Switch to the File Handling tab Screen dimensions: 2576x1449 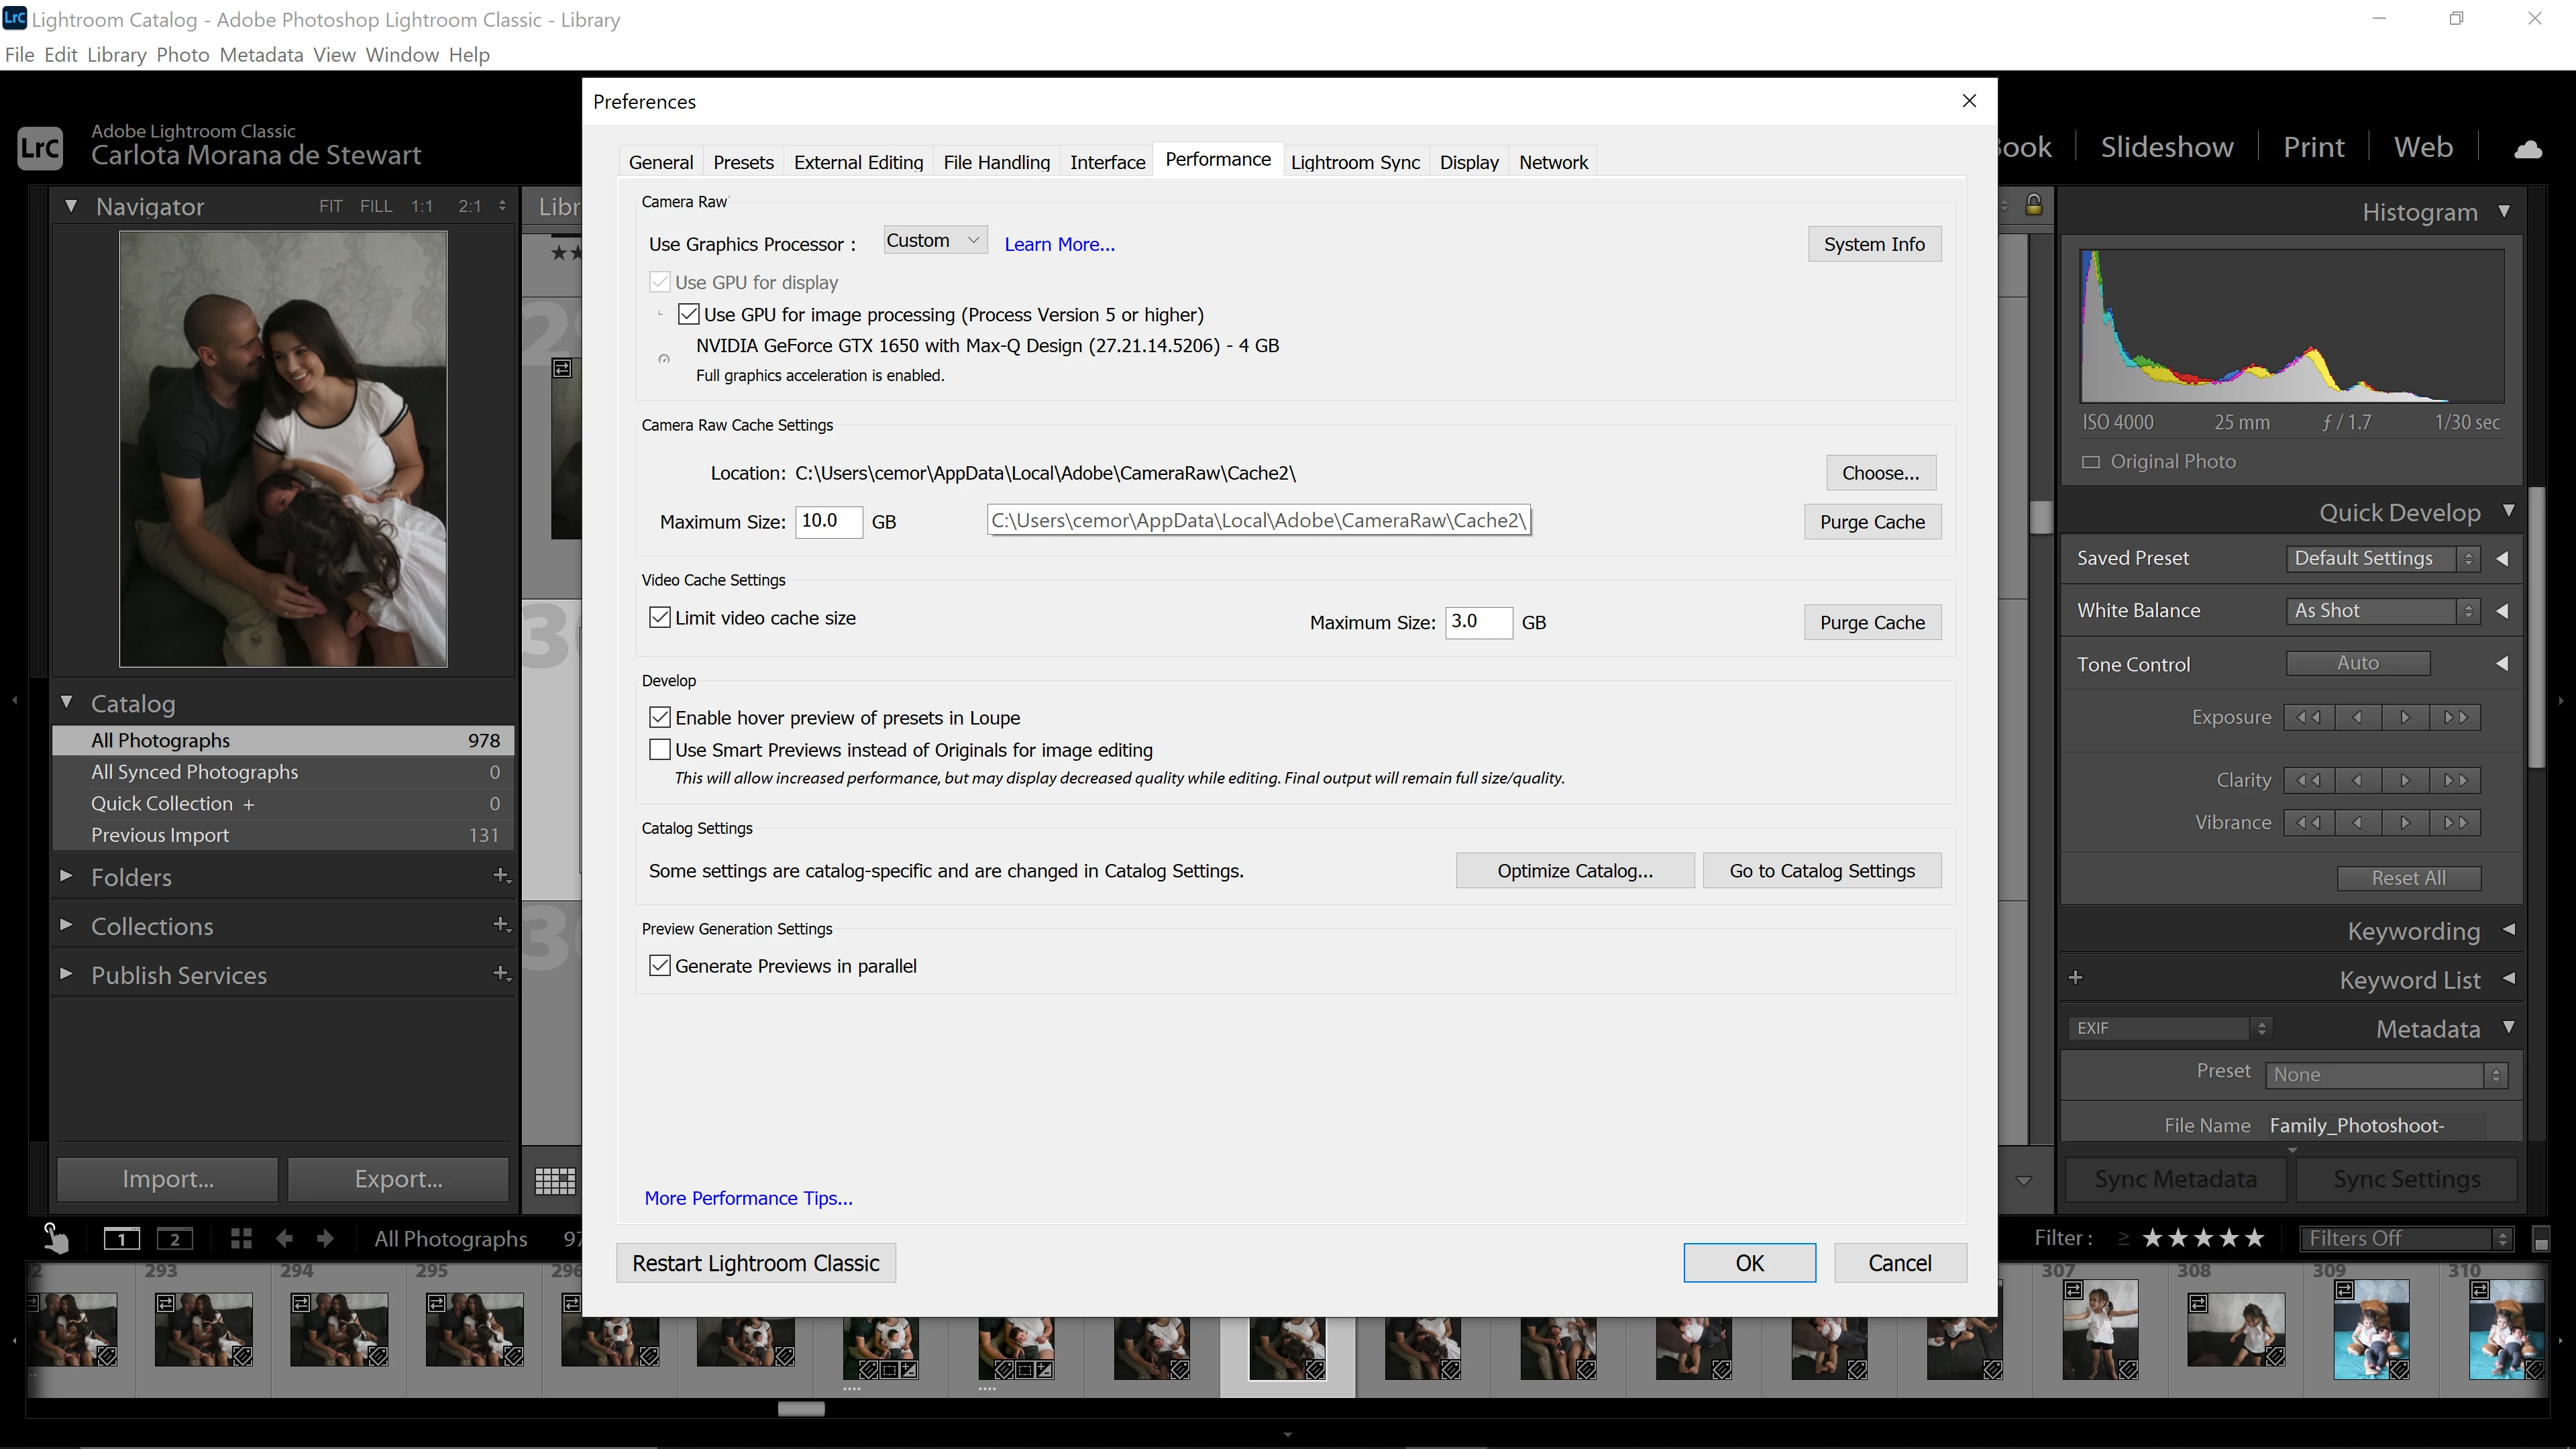point(996,162)
